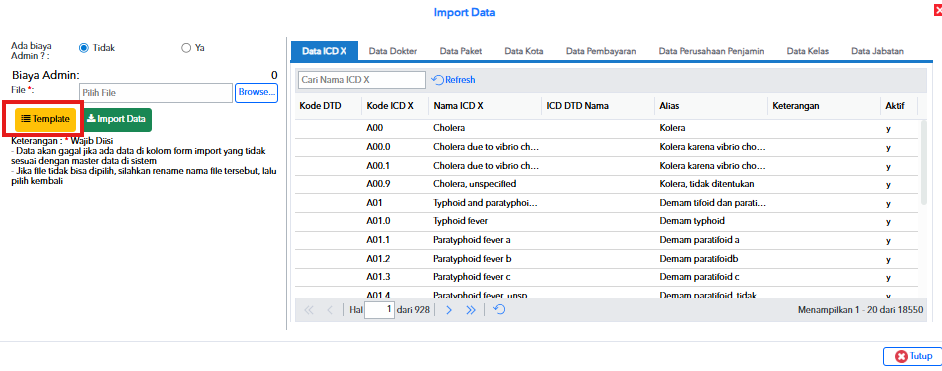Go to next page in pagination bar
942x371 pixels.
pos(449,310)
